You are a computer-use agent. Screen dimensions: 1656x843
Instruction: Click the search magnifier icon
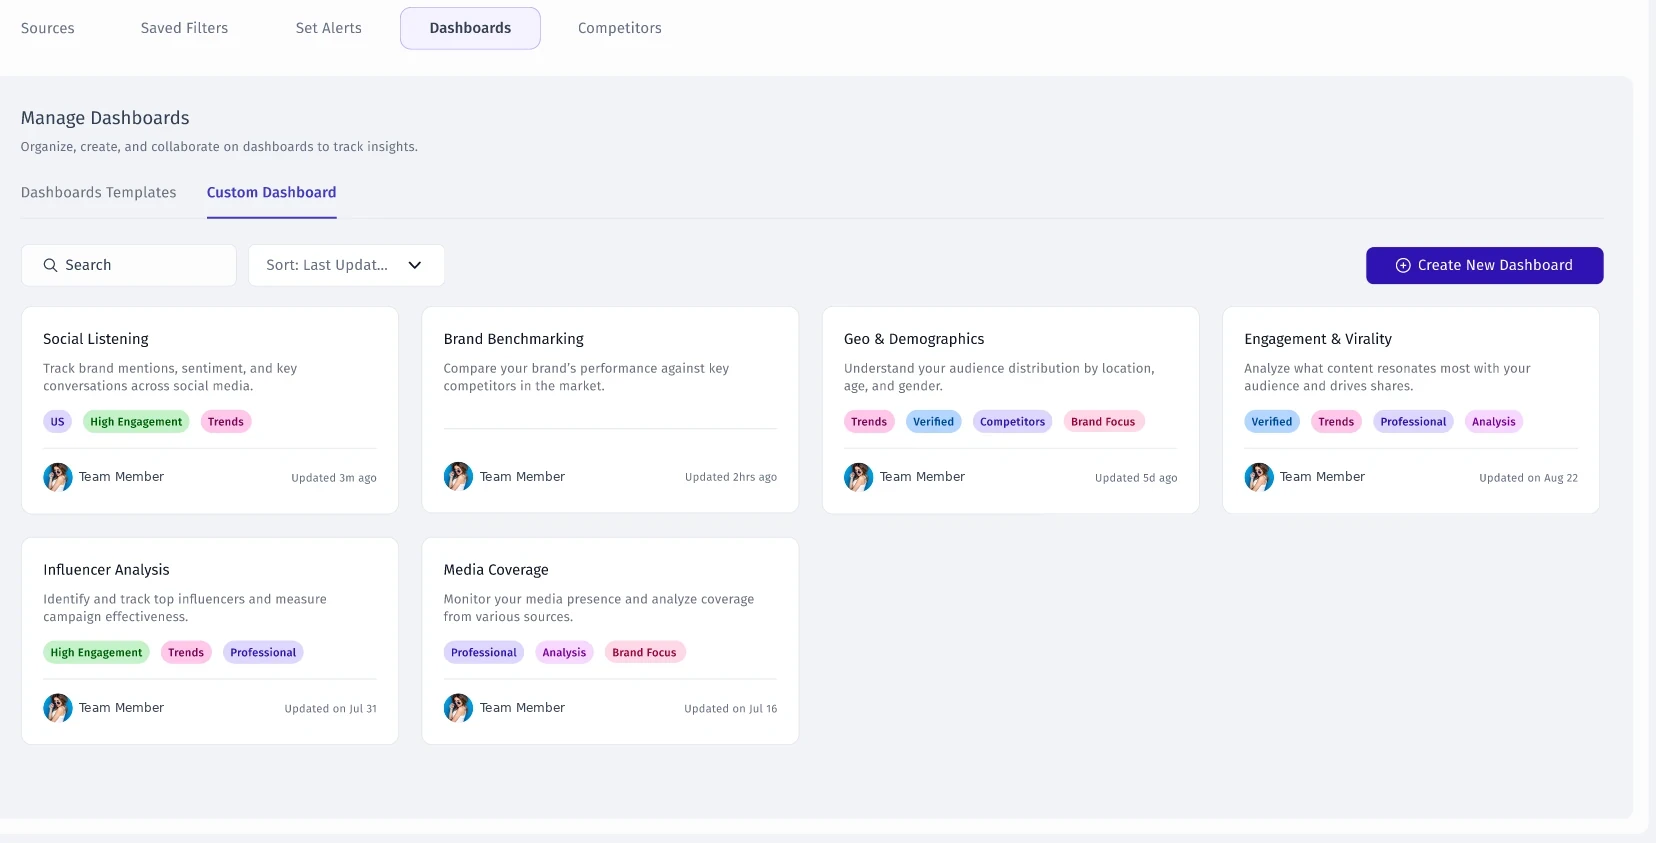(50, 265)
